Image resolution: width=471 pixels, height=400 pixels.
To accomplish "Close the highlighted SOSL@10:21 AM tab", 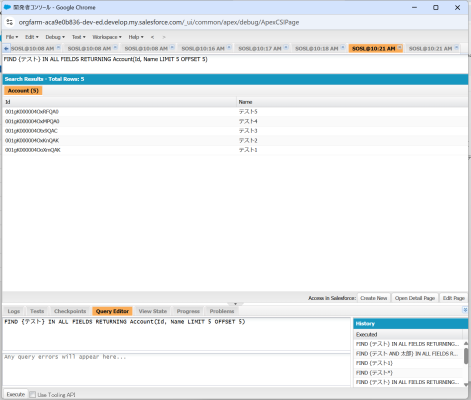I will point(399,47).
